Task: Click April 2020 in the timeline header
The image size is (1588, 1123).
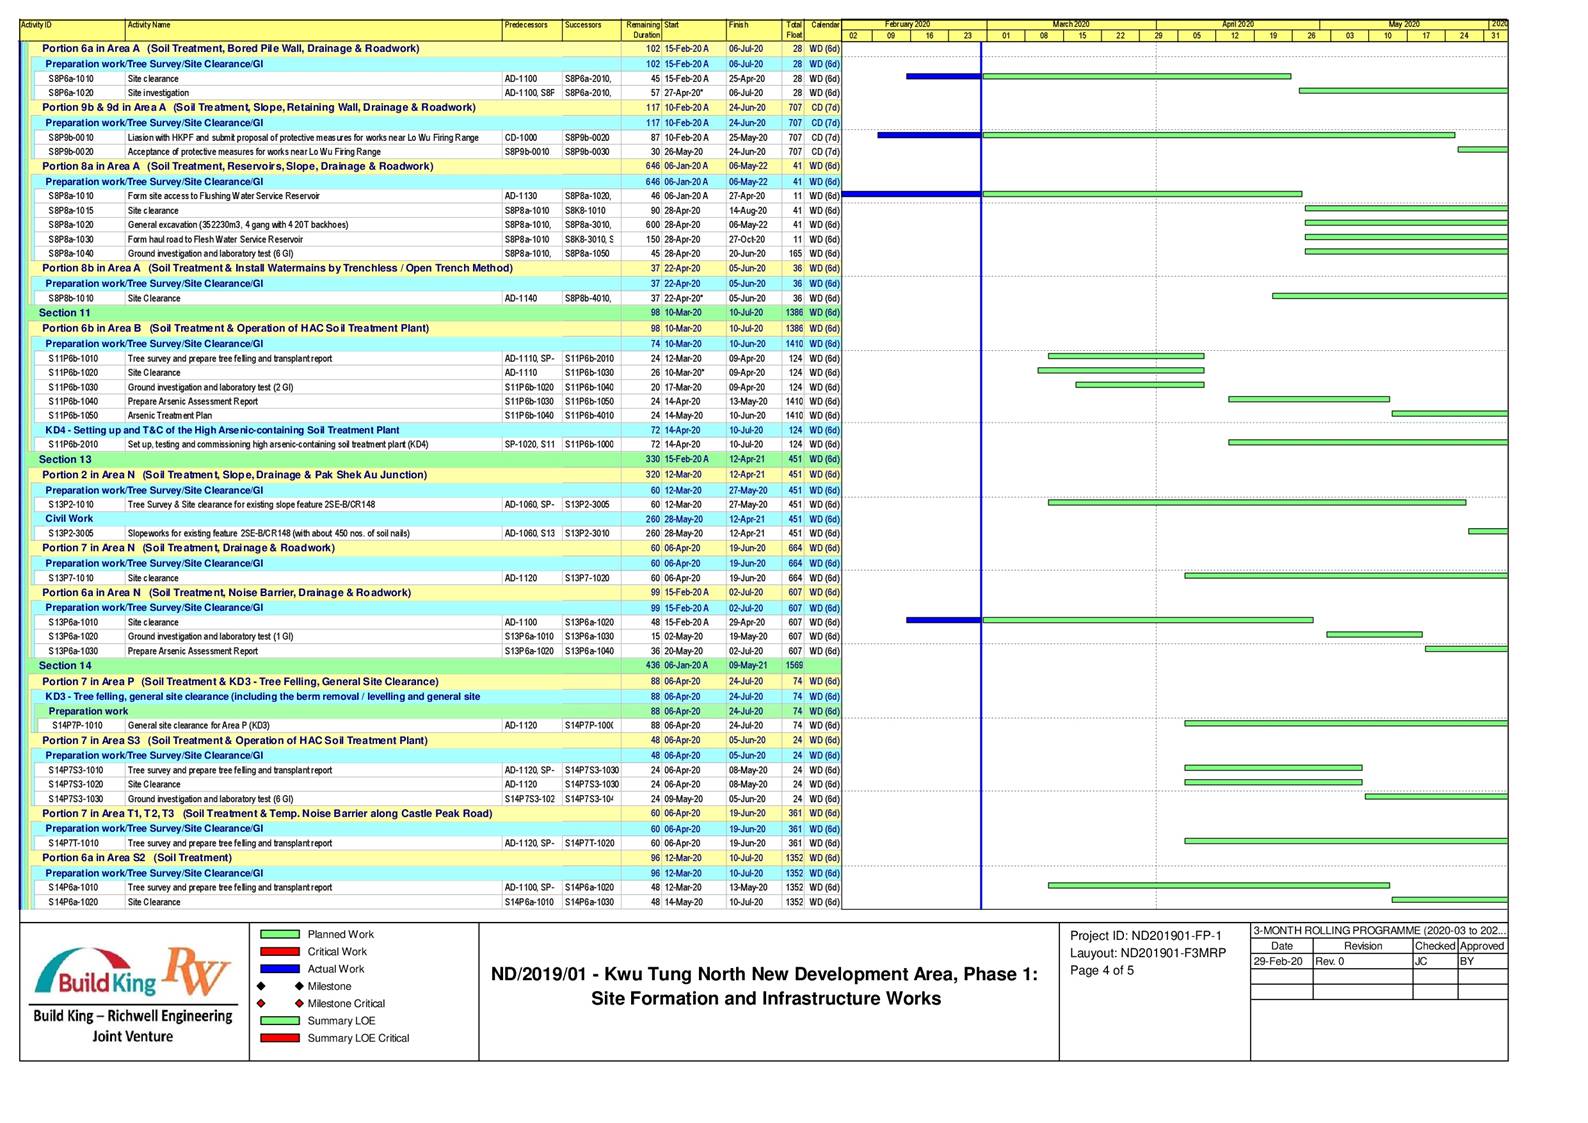Action: point(1237,24)
